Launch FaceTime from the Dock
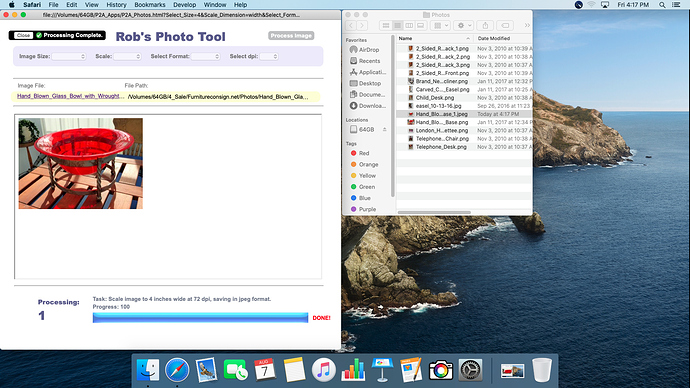Image resolution: width=690 pixels, height=388 pixels. tap(235, 370)
